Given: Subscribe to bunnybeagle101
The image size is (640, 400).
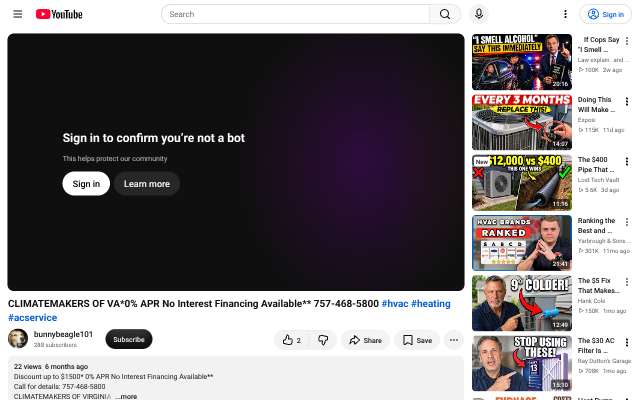Looking at the screenshot, I should point(129,339).
